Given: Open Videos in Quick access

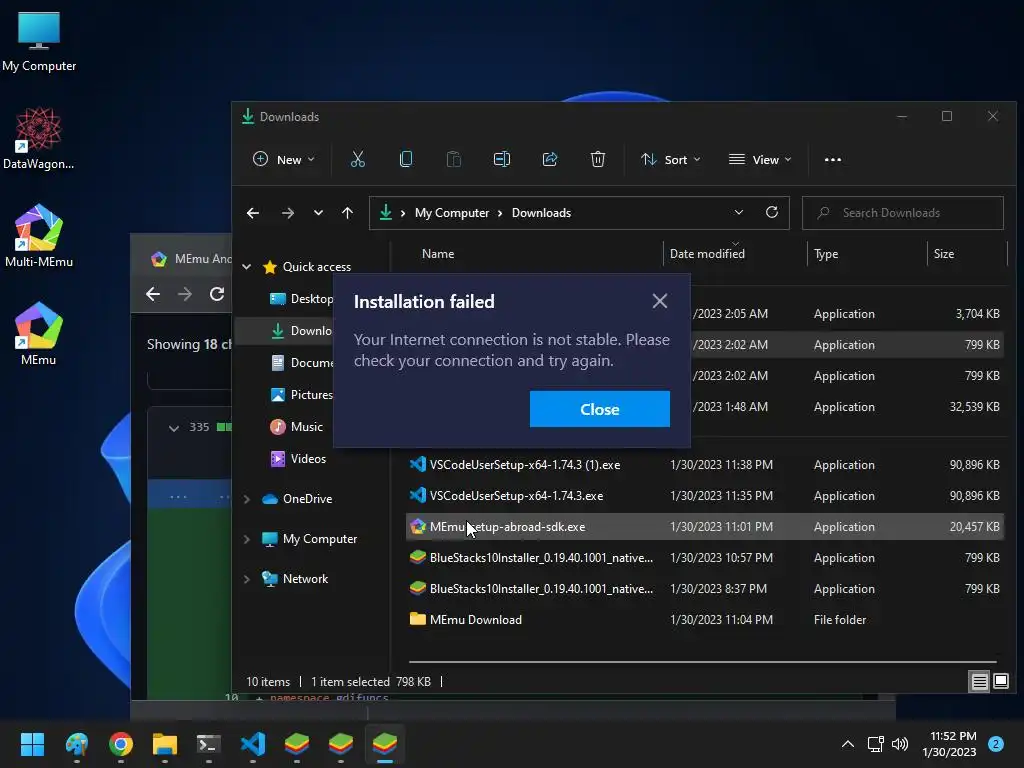Looking at the screenshot, I should click(x=298, y=458).
